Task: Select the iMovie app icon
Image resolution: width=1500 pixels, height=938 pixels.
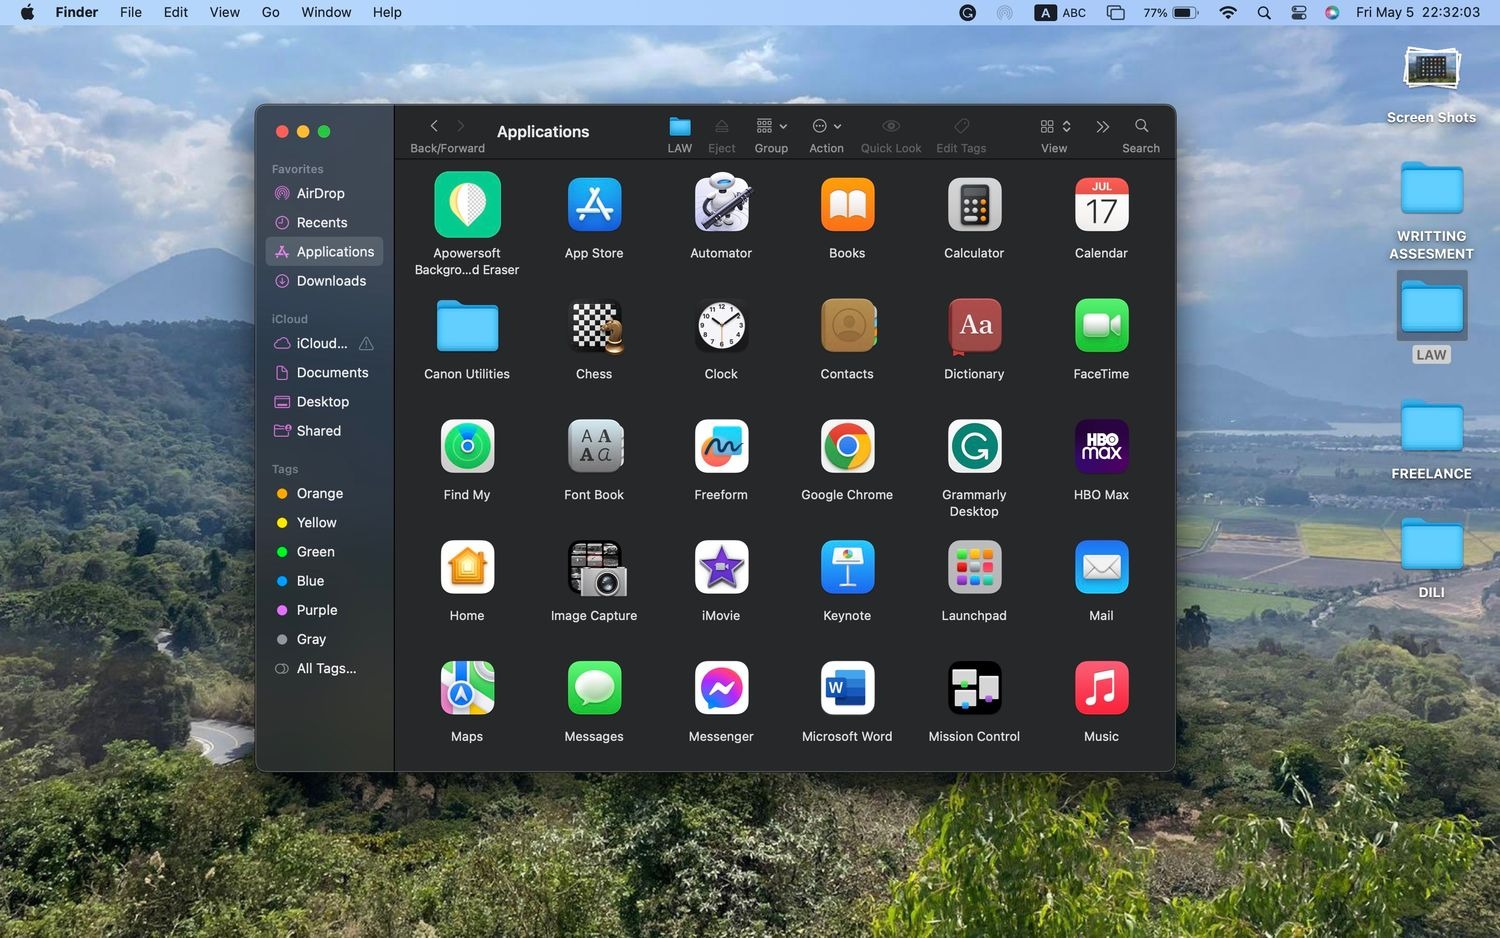Action: coord(721,567)
